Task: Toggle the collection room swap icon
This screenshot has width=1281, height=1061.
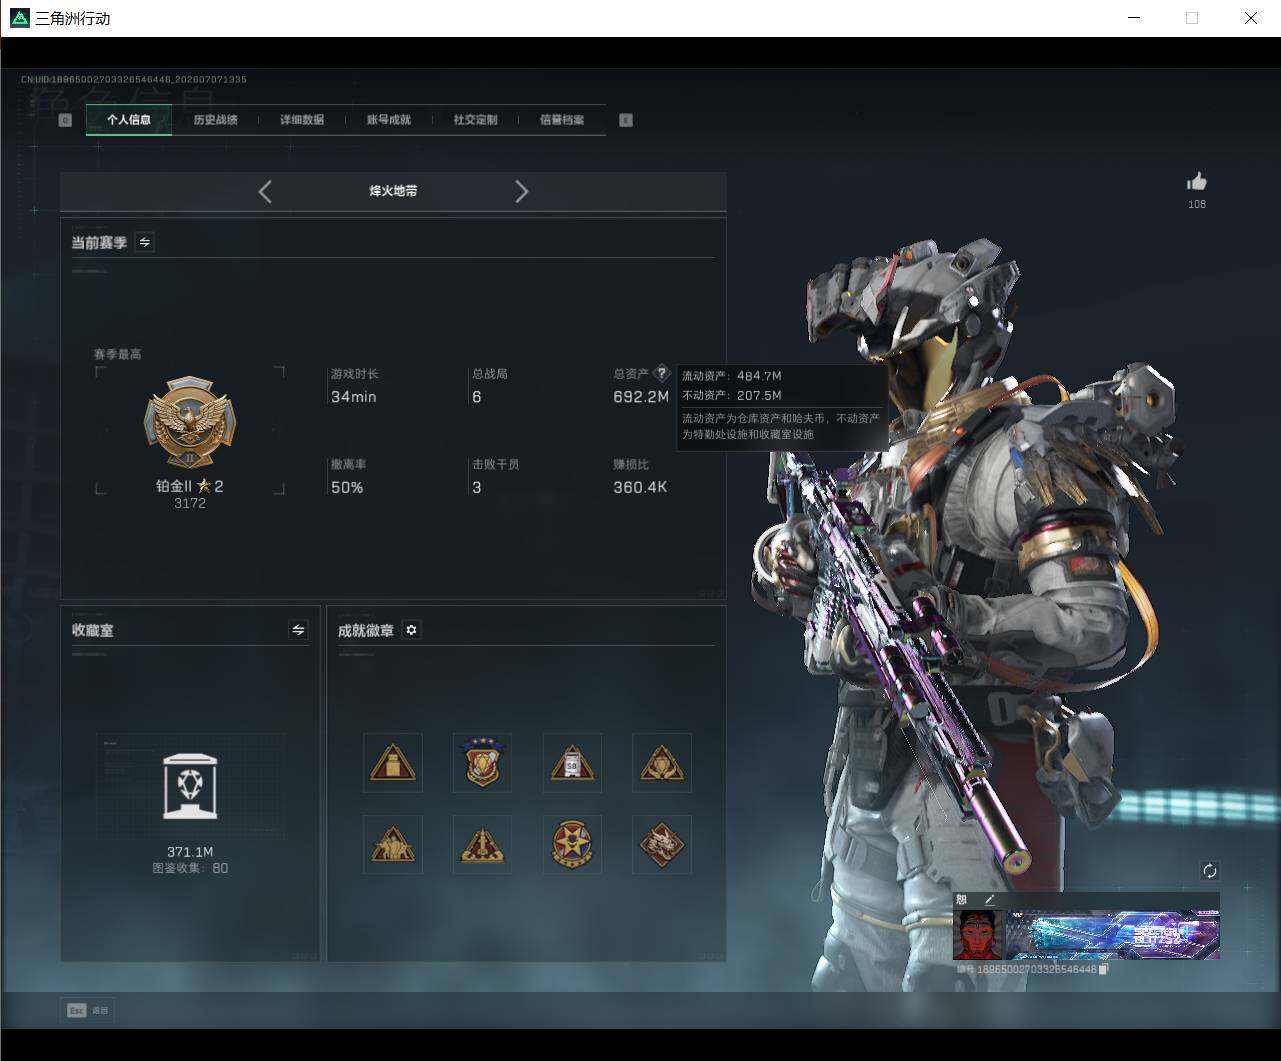Action: click(298, 629)
